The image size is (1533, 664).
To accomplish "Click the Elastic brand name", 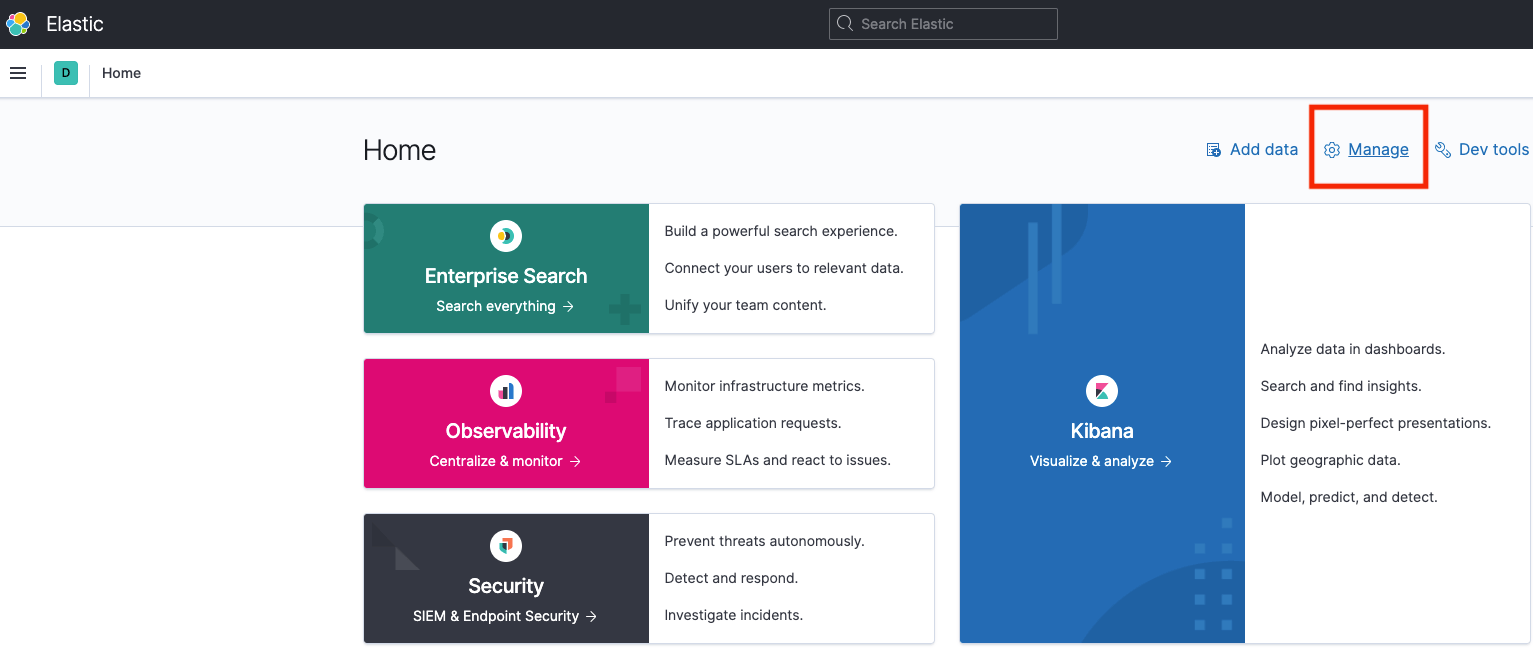I will pyautogui.click(x=75, y=24).
